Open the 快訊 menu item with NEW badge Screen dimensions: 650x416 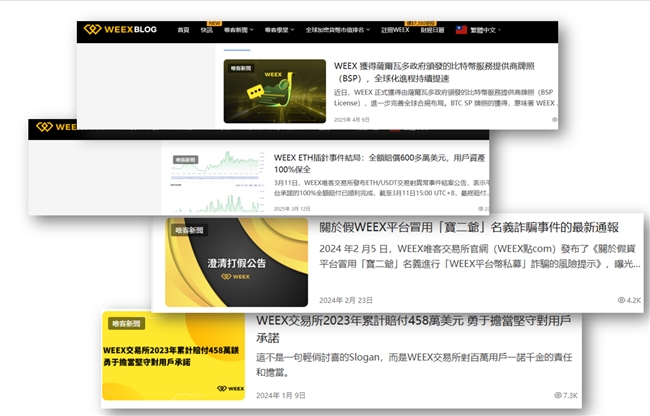pyautogui.click(x=206, y=30)
